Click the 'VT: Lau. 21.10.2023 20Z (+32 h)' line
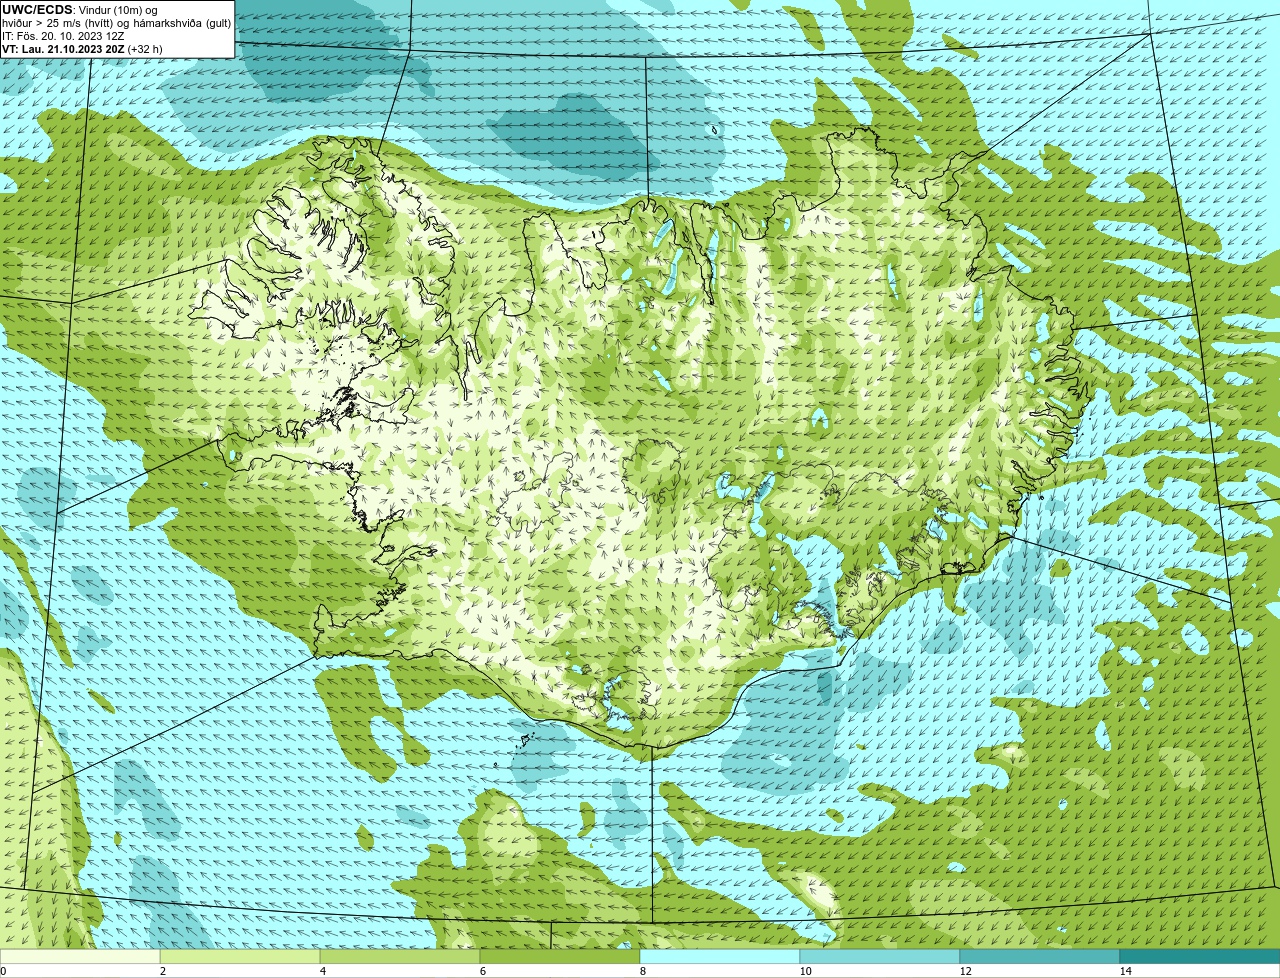This screenshot has width=1280, height=978. (82, 48)
